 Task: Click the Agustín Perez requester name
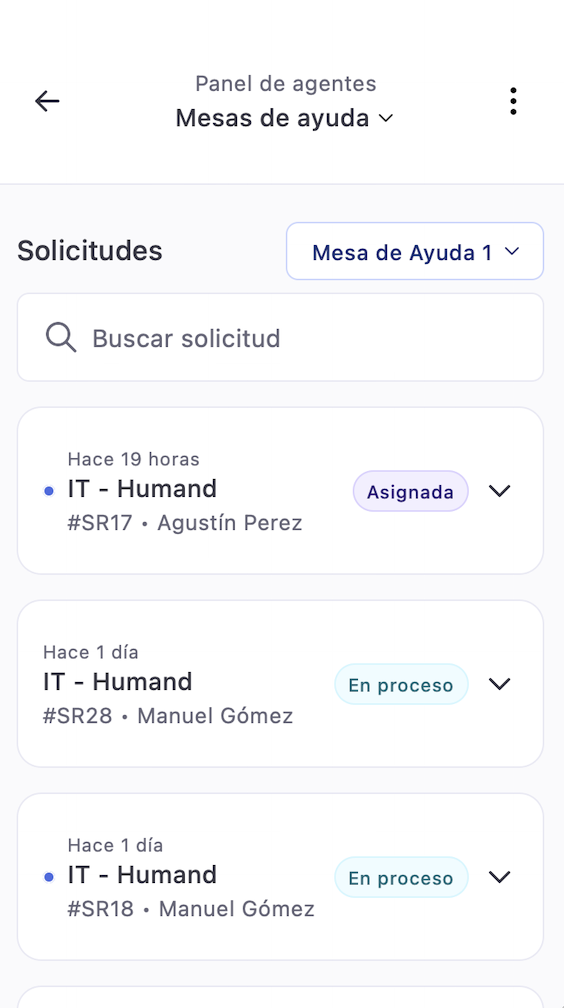pyautogui.click(x=230, y=523)
